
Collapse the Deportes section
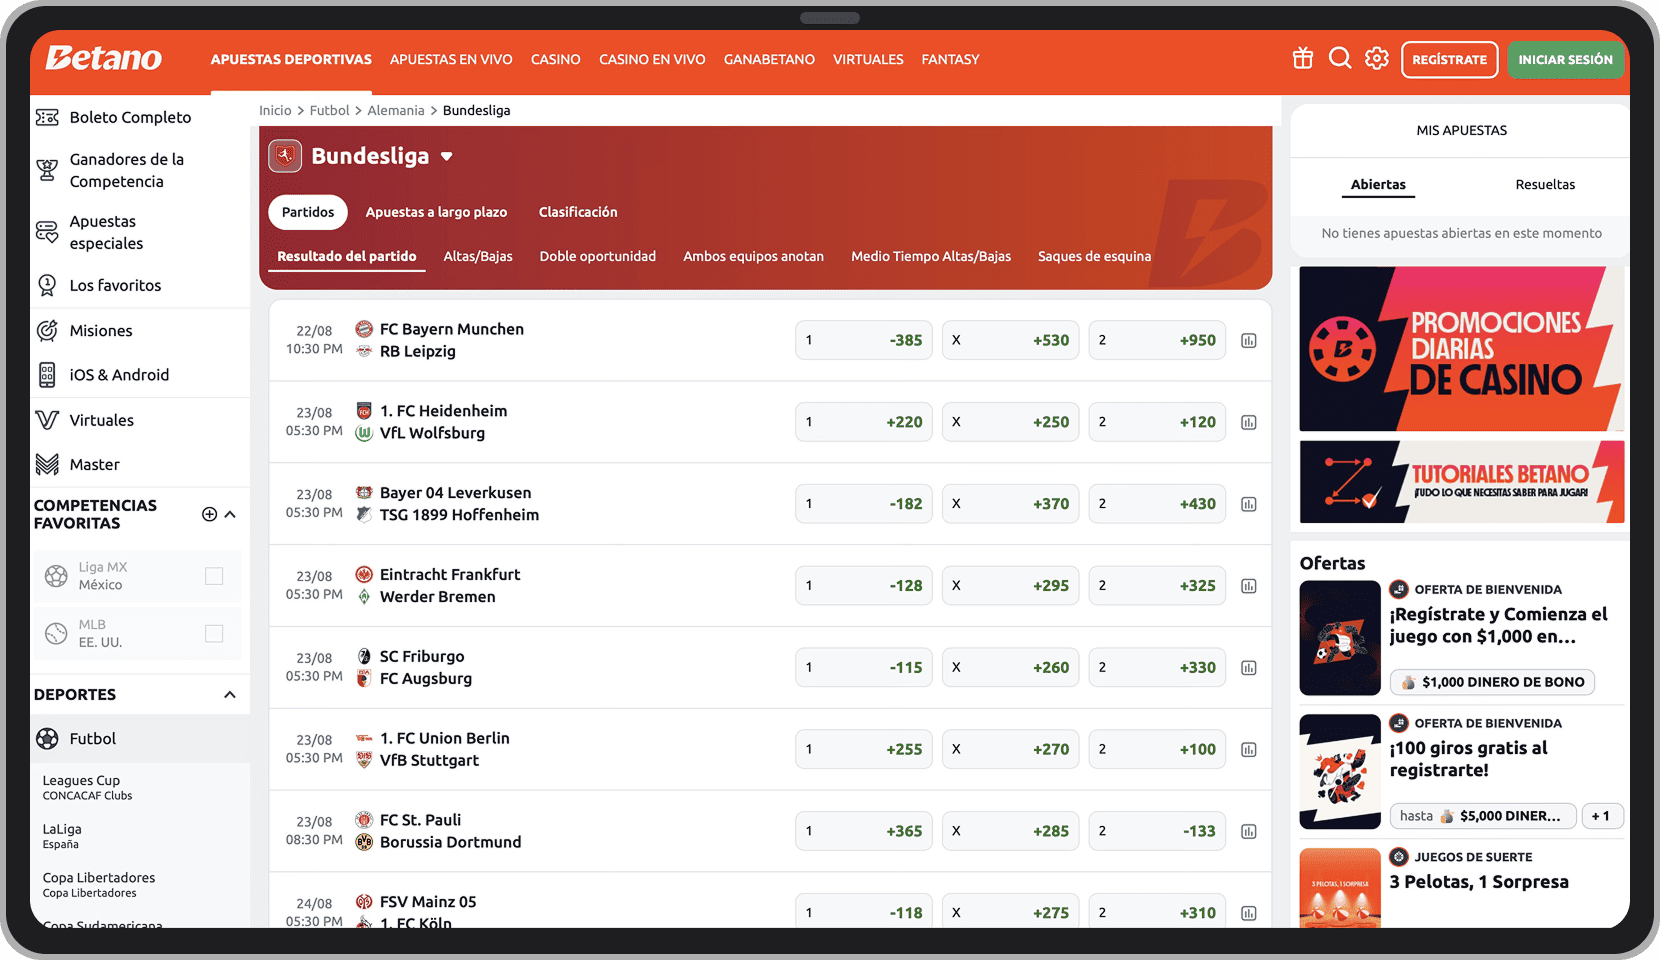(230, 695)
